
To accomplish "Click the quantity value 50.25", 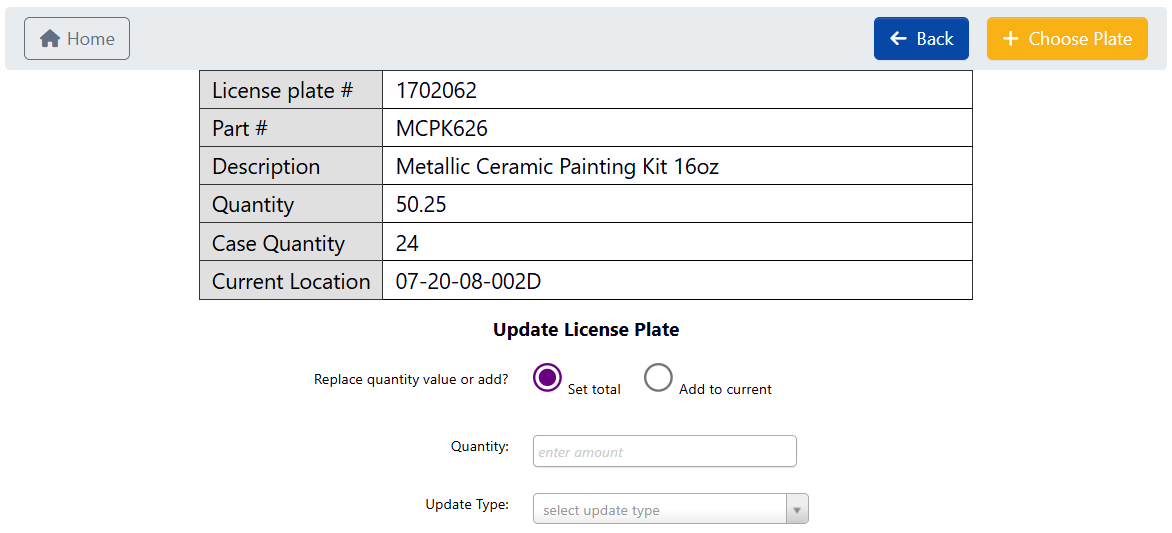I will pyautogui.click(x=421, y=205).
